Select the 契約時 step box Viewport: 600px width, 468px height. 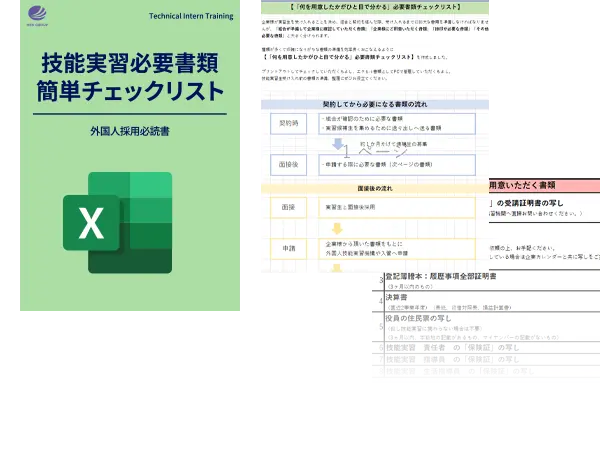coord(289,124)
